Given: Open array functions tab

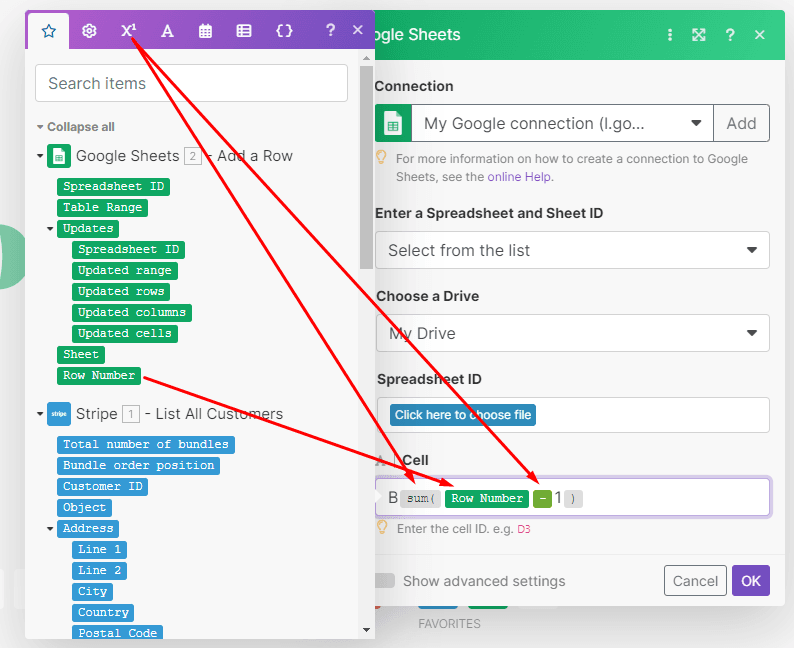Looking at the screenshot, I should pyautogui.click(x=244, y=31).
